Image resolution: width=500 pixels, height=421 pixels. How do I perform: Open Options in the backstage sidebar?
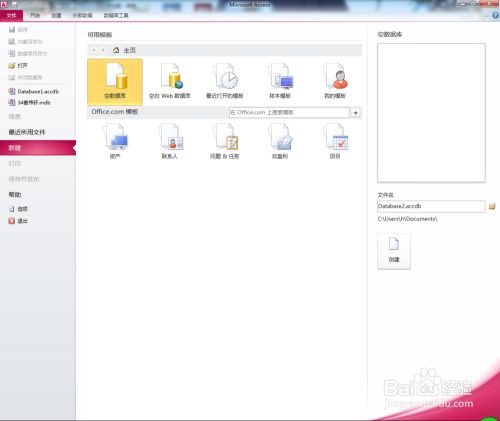tap(18, 209)
